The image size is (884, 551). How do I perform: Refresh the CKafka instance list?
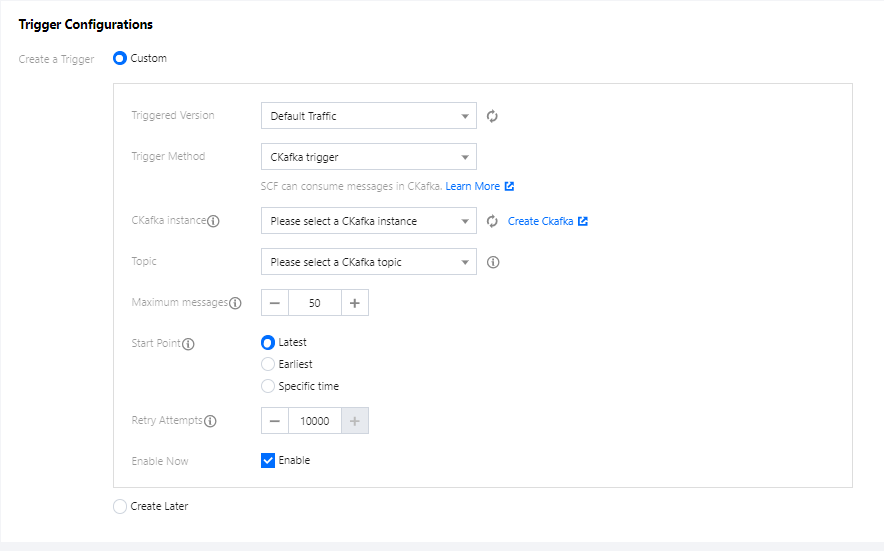click(x=492, y=221)
